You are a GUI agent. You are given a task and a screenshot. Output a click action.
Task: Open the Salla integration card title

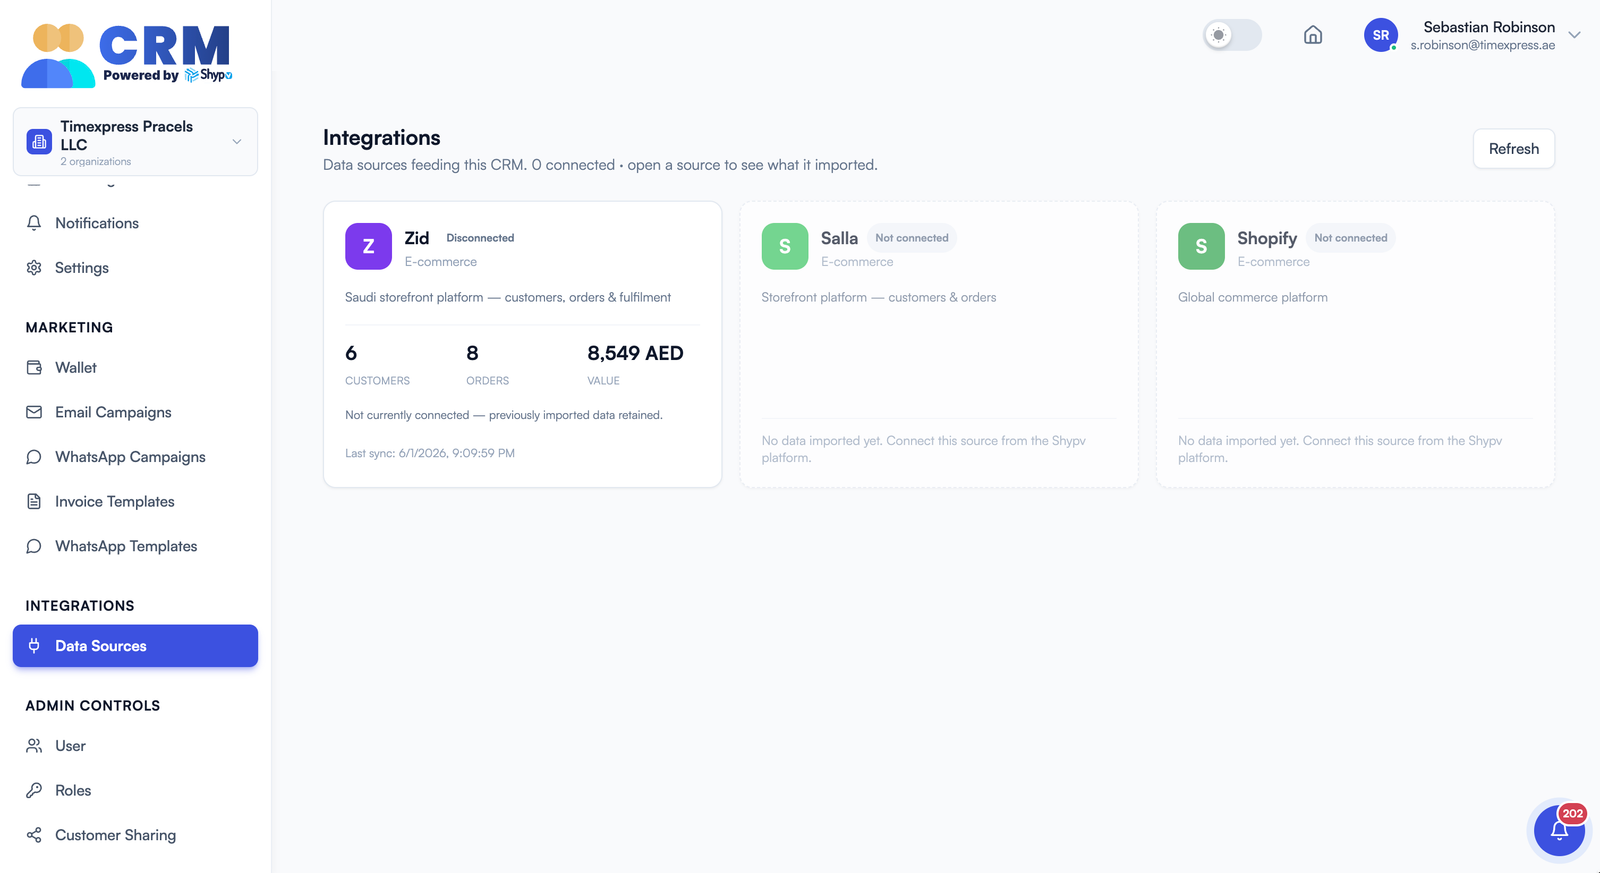point(839,238)
